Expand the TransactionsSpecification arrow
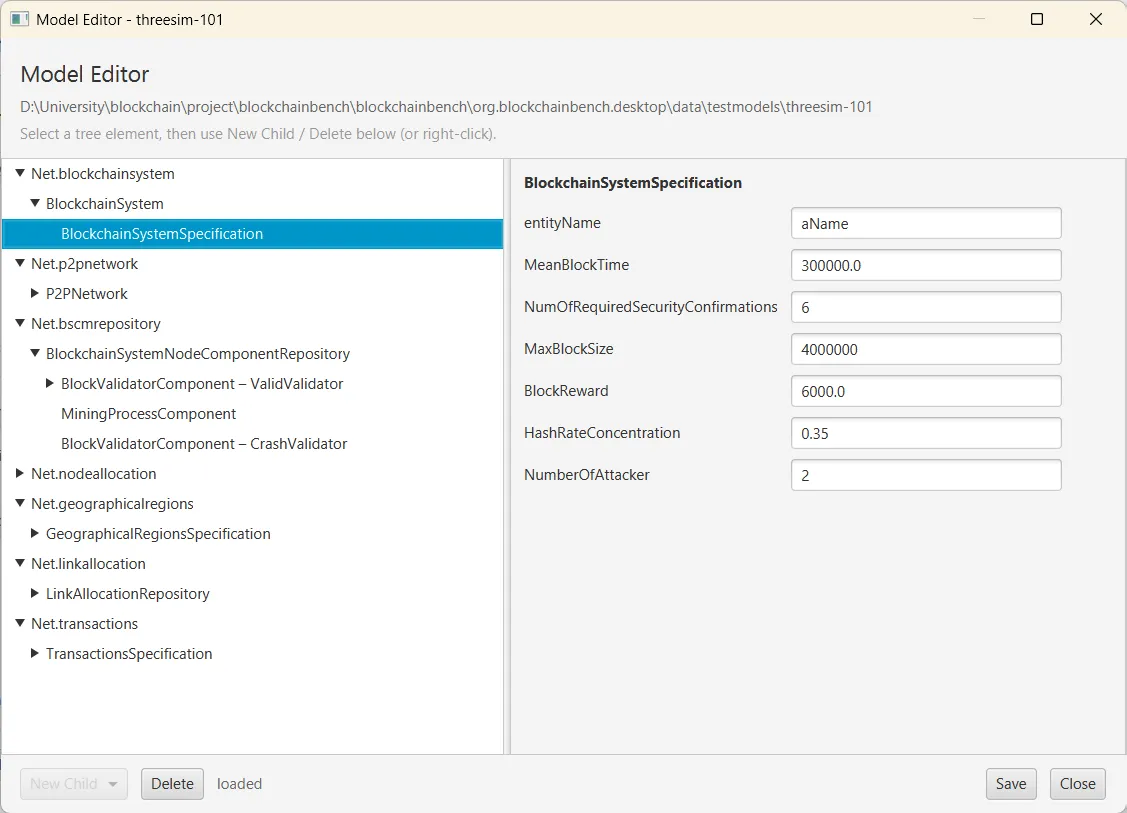 click(x=34, y=653)
